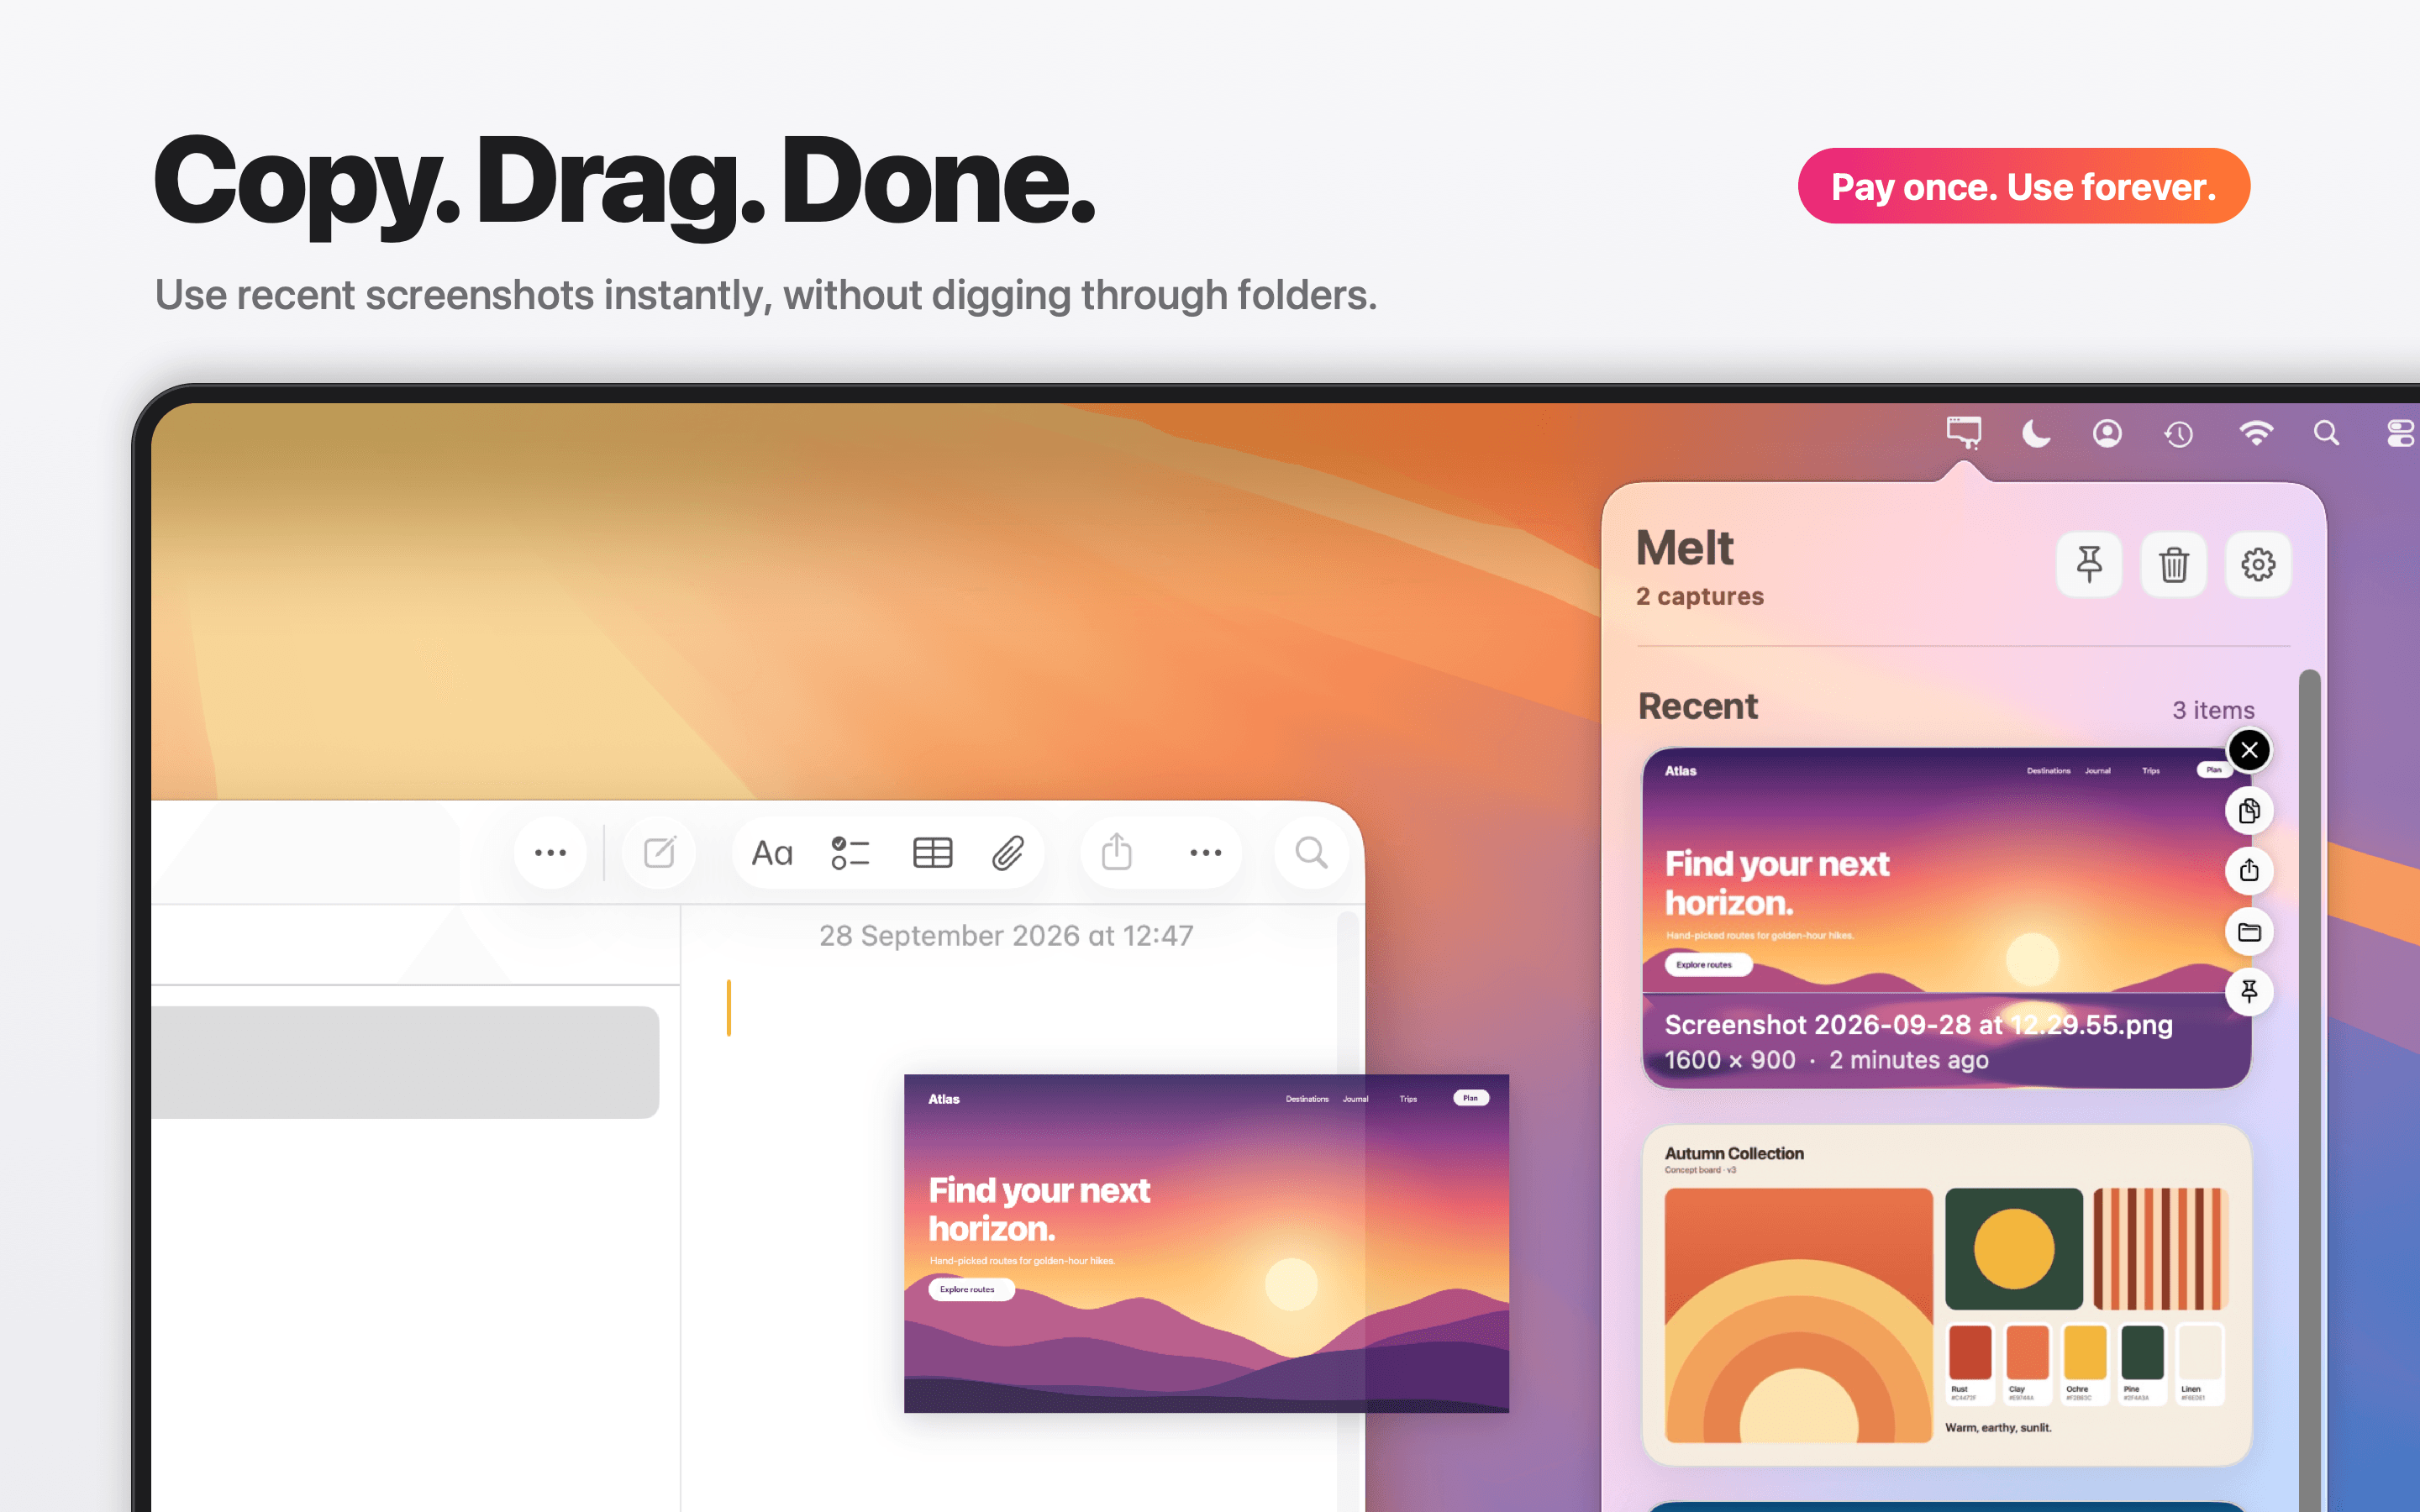Click the 3 items count label
Screen dimensions: 2420x1512
(2213, 710)
